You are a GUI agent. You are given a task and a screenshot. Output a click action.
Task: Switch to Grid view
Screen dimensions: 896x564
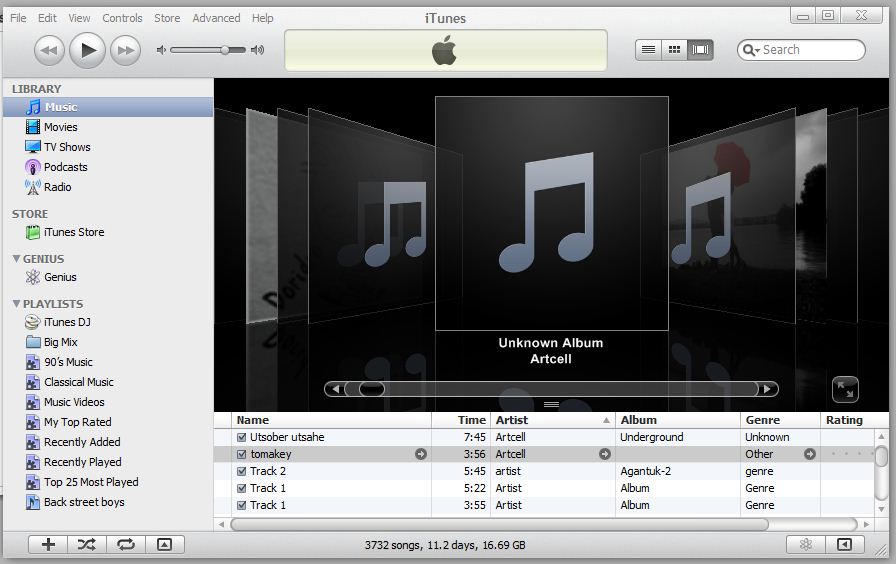tap(675, 49)
